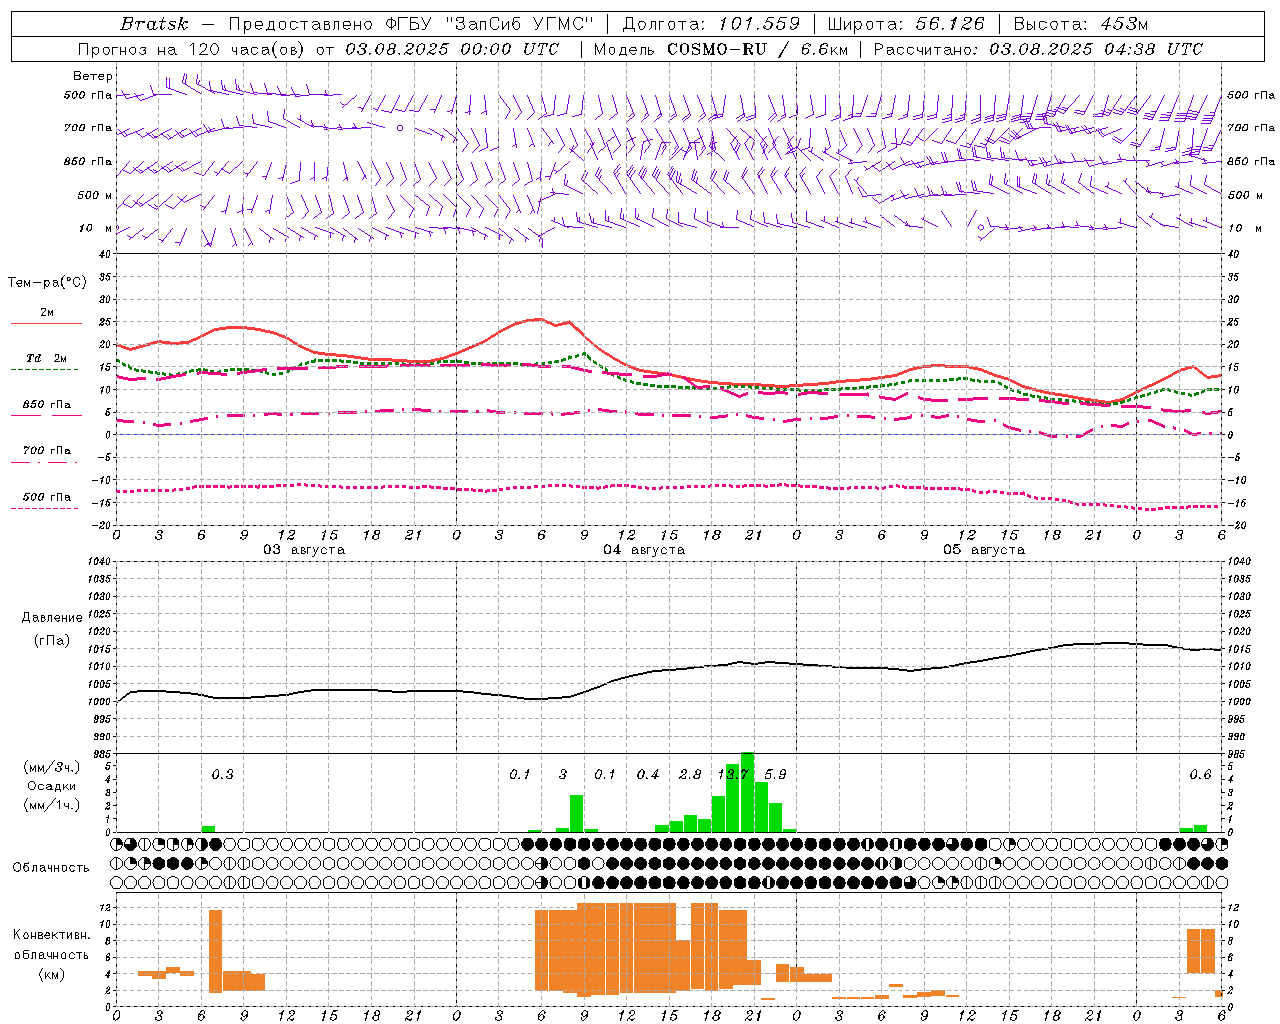Image resolution: width=1280 pixels, height=1024 pixels.
Task: Click the Тем-ра(°C) temperature axis title
Action: tap(47, 283)
